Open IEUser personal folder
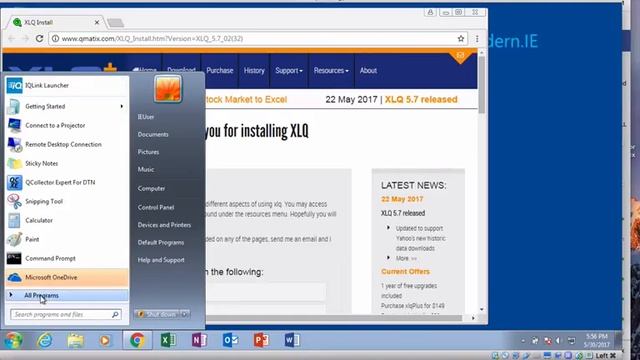The width and height of the screenshot is (640, 360). click(x=146, y=117)
